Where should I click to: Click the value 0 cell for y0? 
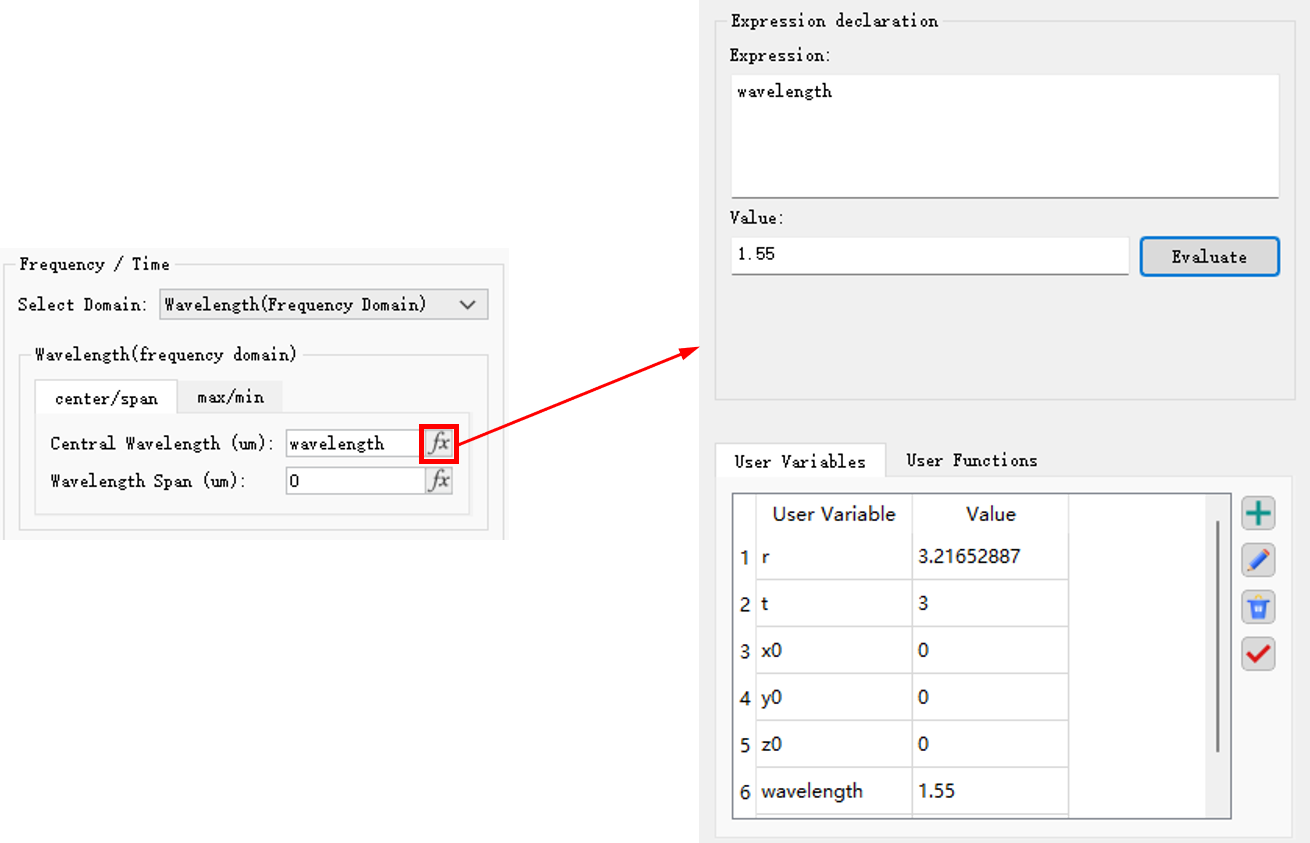tap(990, 698)
